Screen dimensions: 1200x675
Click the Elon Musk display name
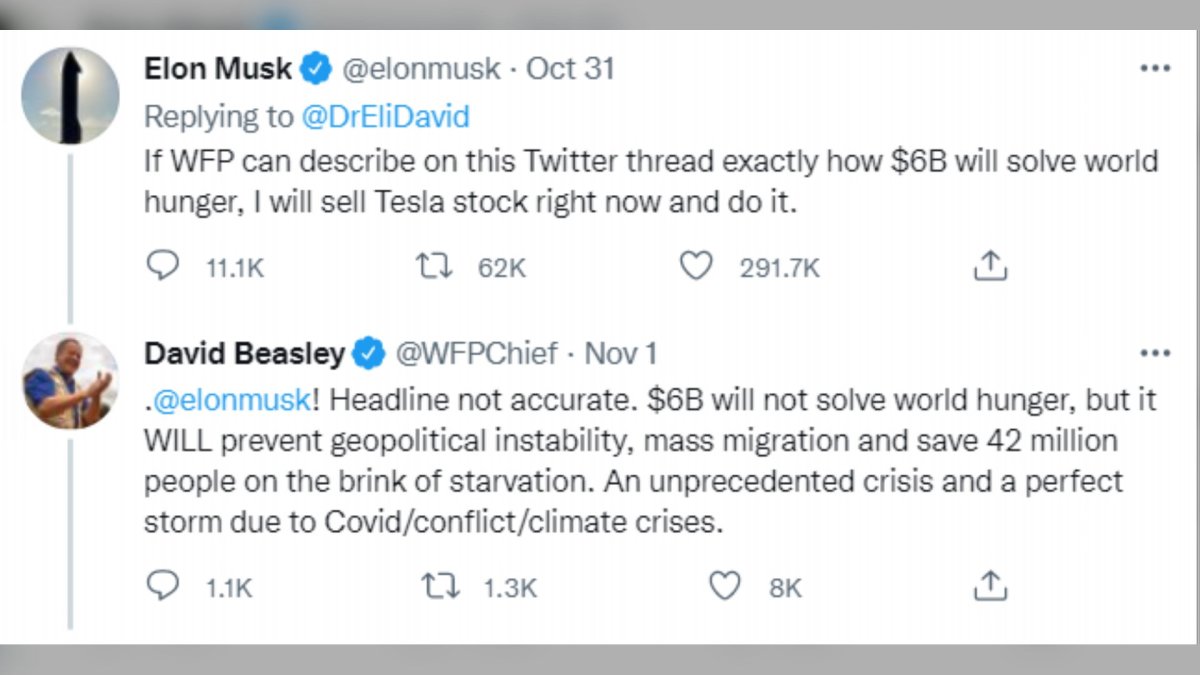(218, 69)
